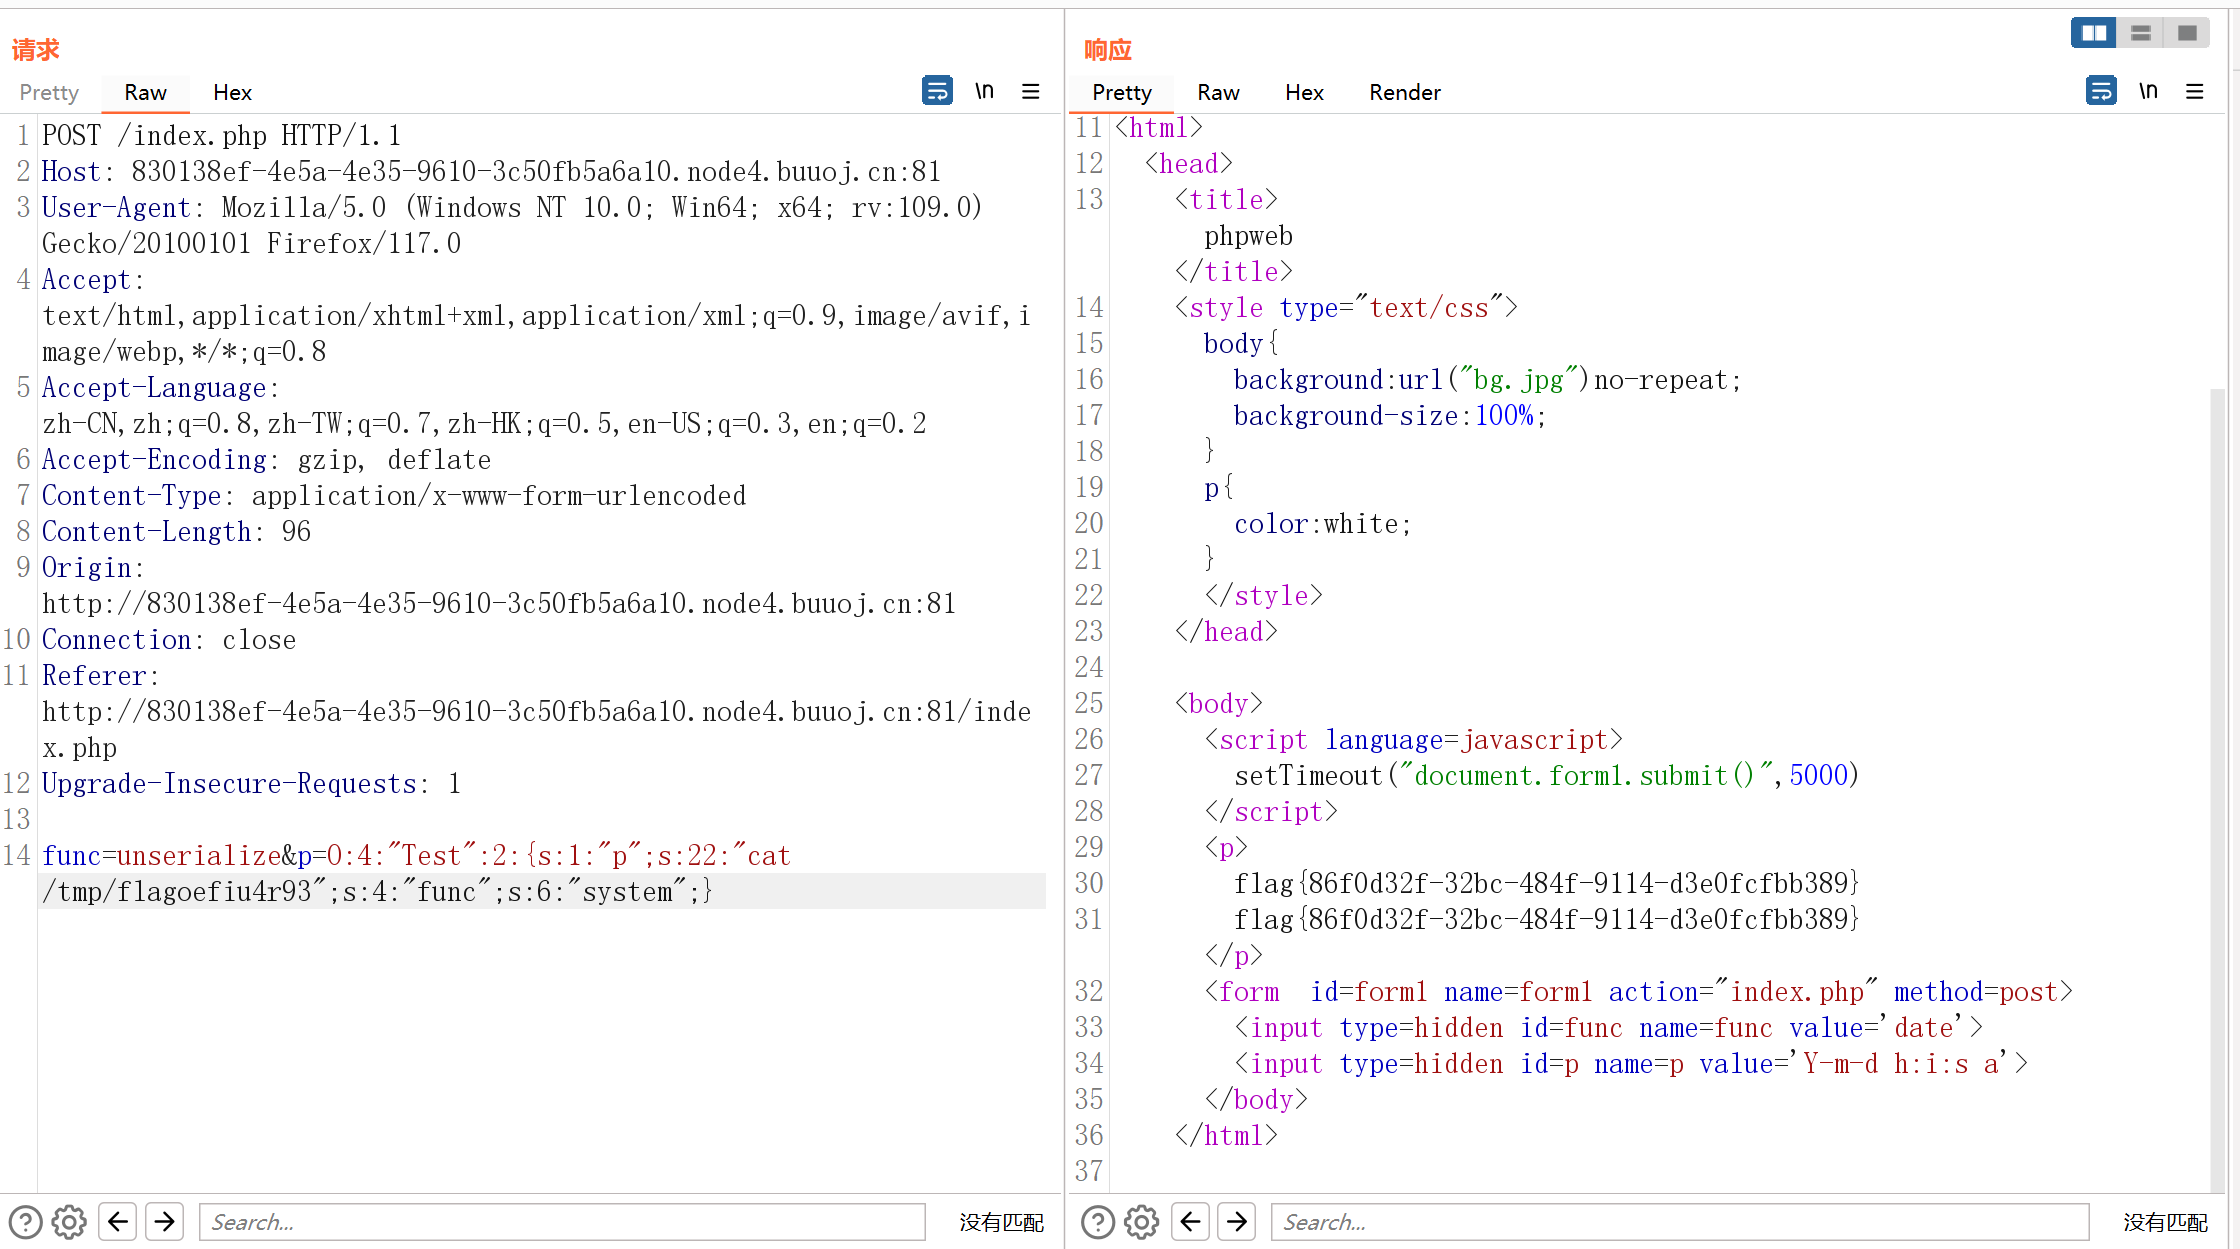Open request panel hamburger menu

click(1031, 92)
